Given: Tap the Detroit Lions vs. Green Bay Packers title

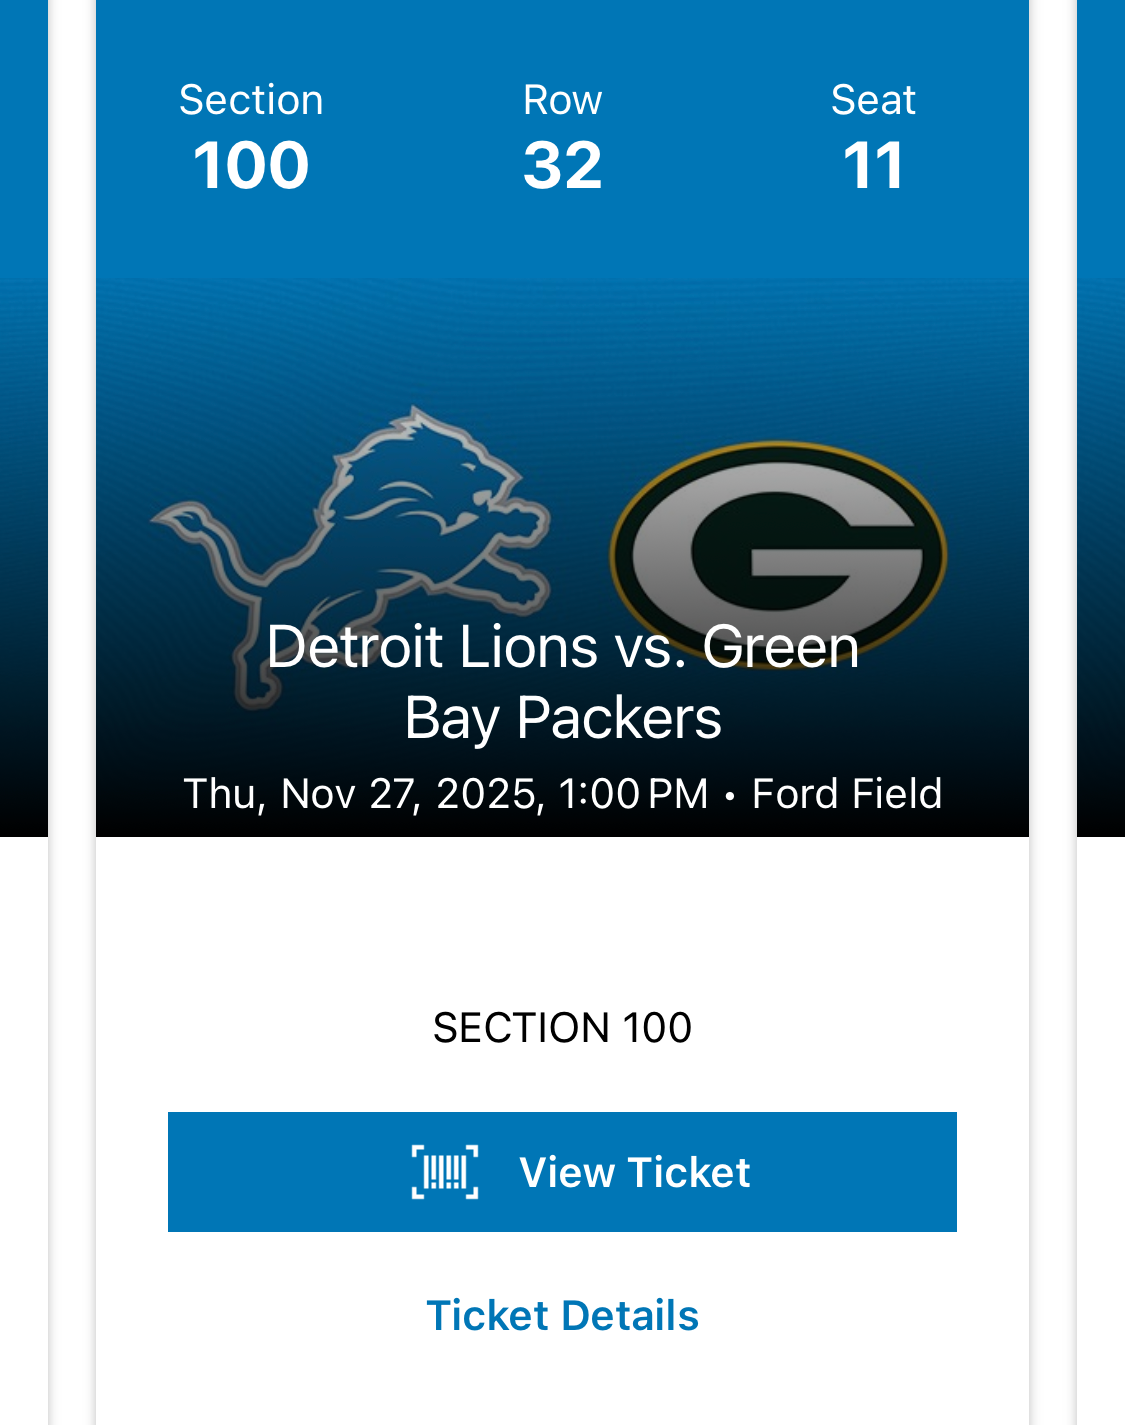Looking at the screenshot, I should pyautogui.click(x=562, y=682).
